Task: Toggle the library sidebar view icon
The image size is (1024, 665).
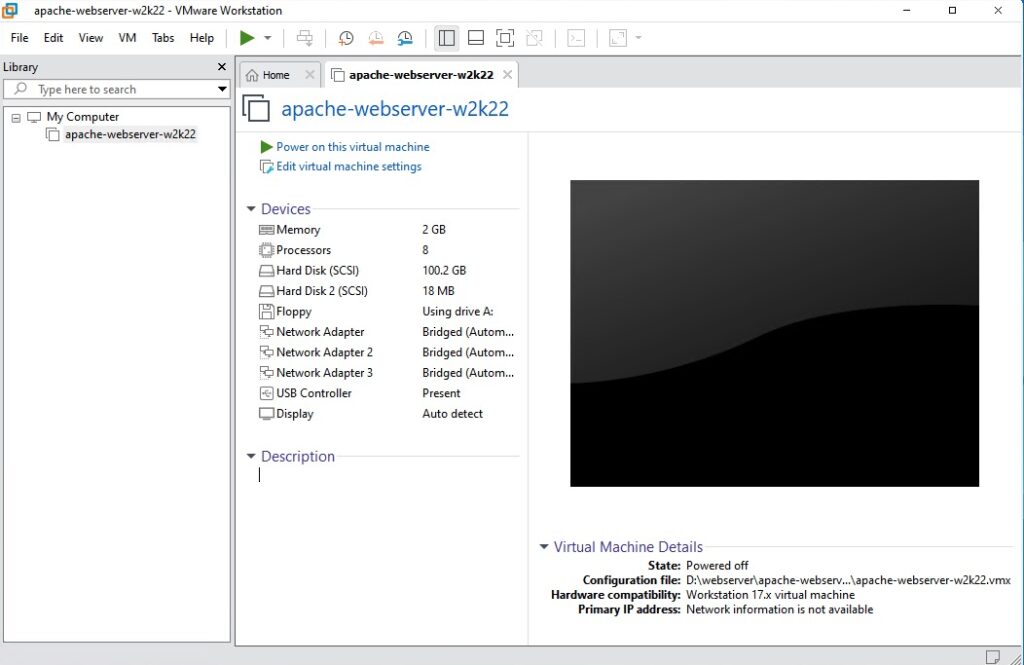Action: tap(447, 38)
